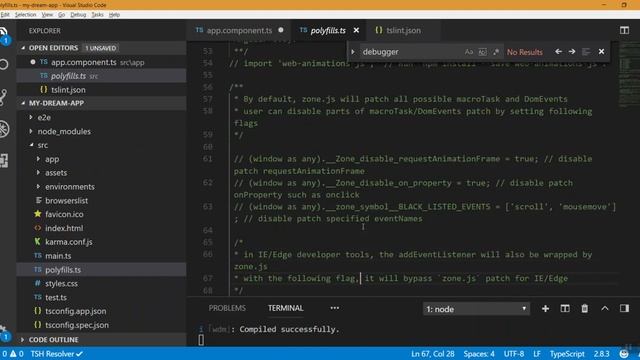Switch to the TERMINAL panel tab
Image resolution: width=640 pixels, height=360 pixels.
point(286,308)
